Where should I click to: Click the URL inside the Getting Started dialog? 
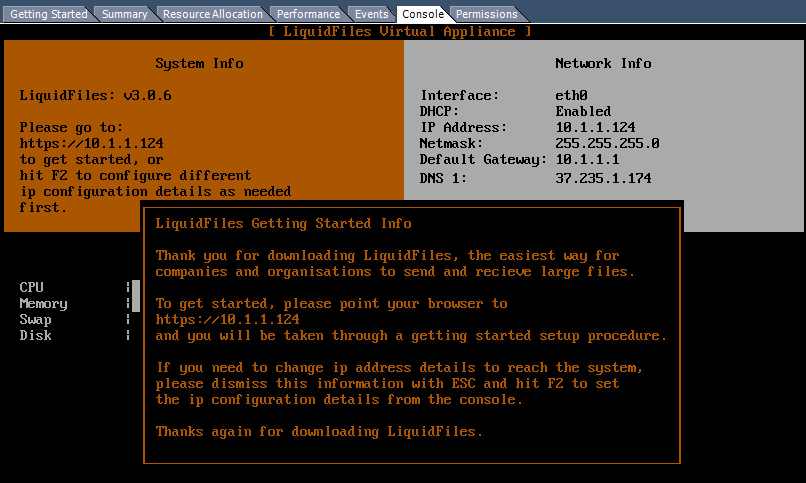(x=227, y=319)
